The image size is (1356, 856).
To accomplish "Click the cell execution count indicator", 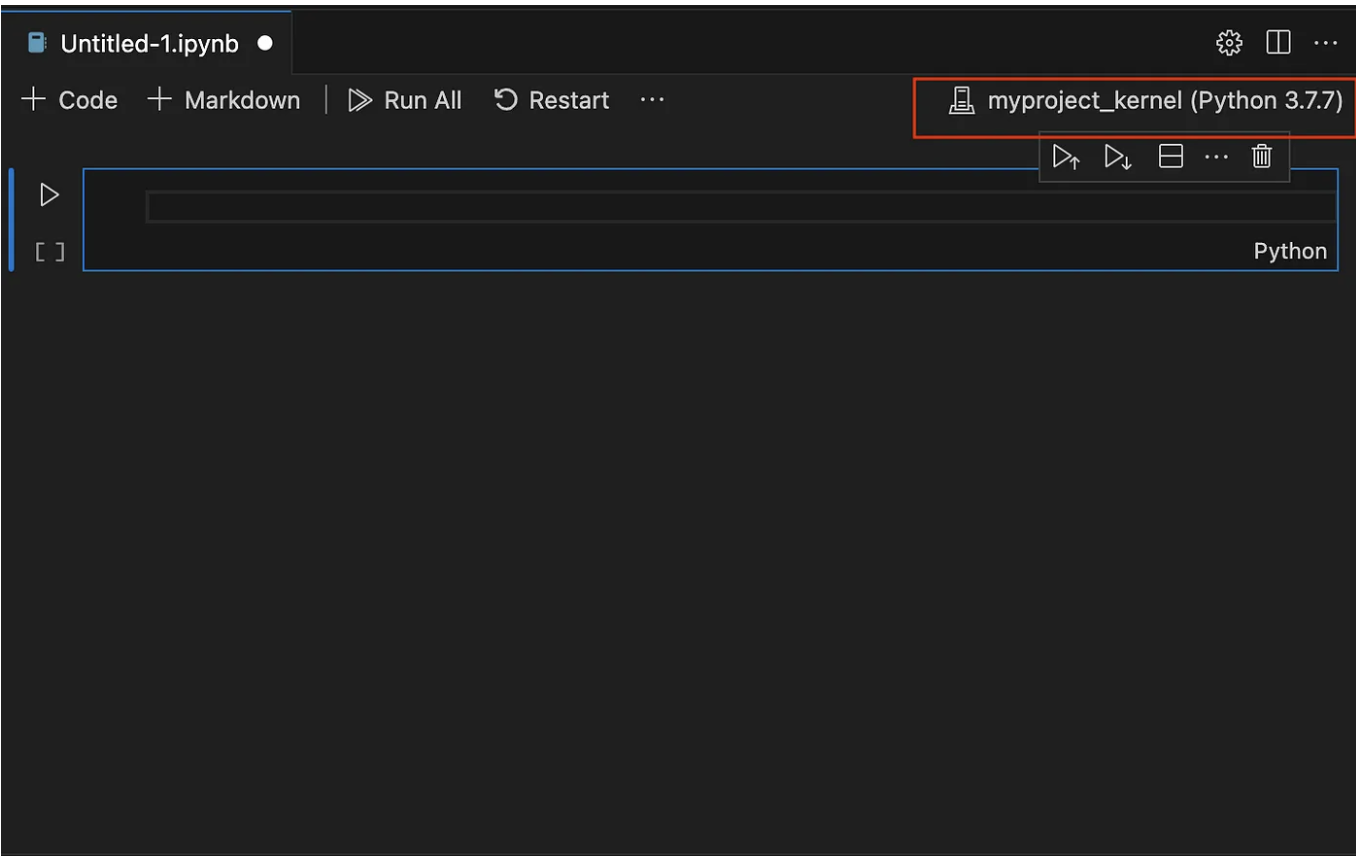I will point(48,251).
